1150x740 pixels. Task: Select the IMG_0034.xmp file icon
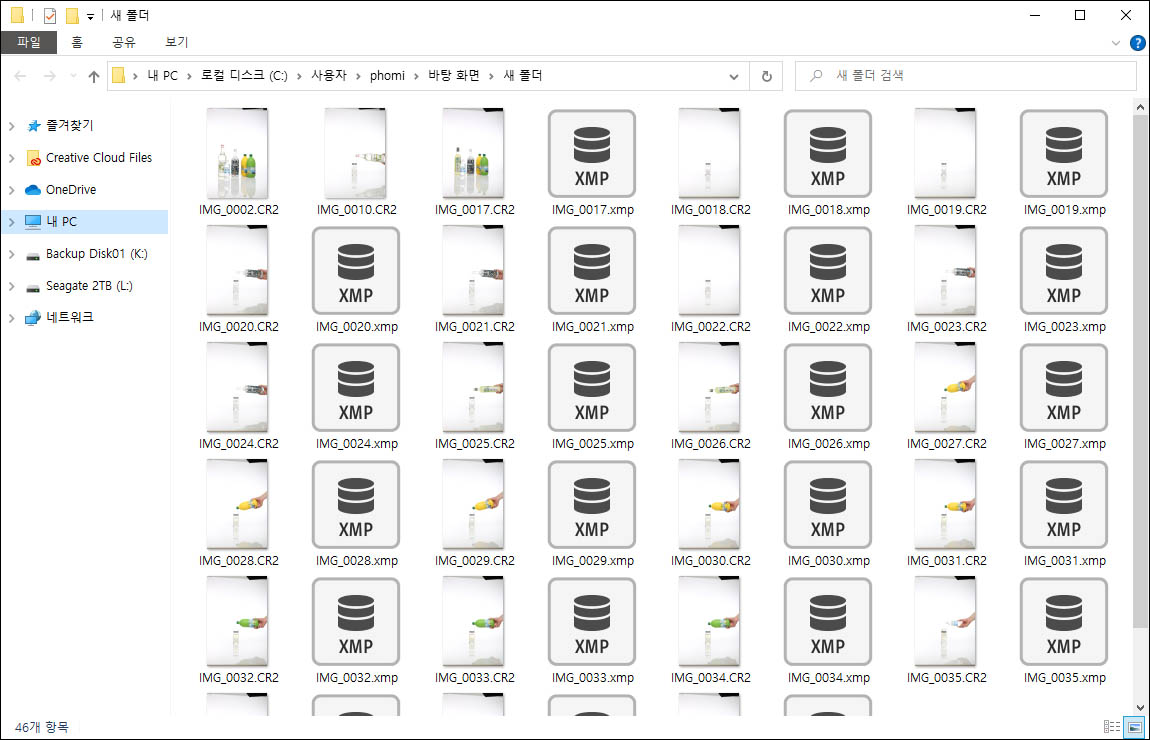[x=828, y=621]
